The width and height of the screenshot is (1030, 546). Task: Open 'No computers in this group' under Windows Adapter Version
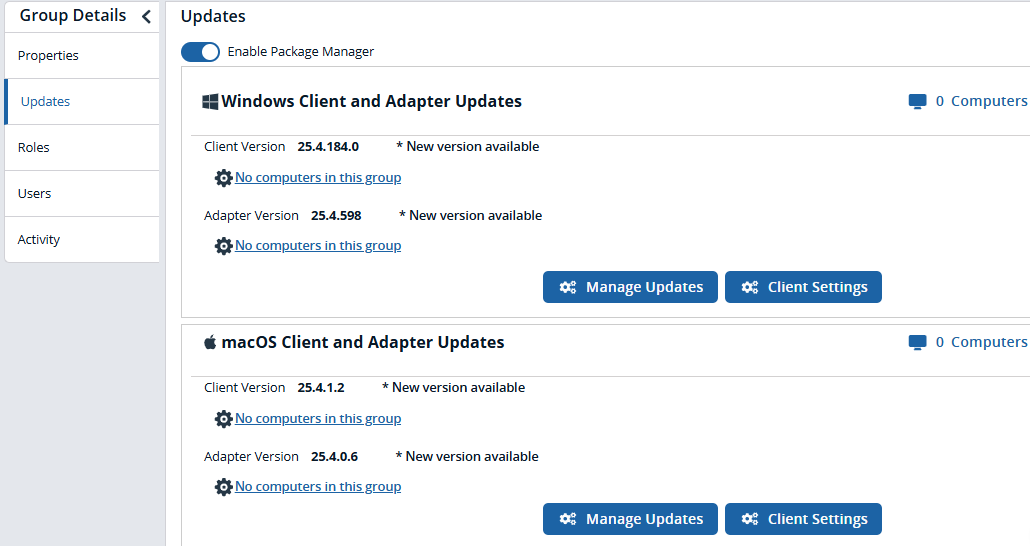tap(318, 245)
